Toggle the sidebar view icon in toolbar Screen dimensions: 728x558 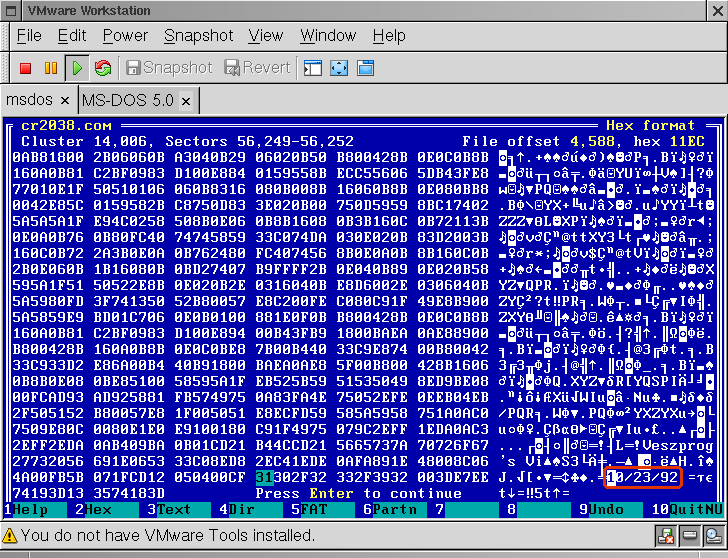tap(313, 68)
